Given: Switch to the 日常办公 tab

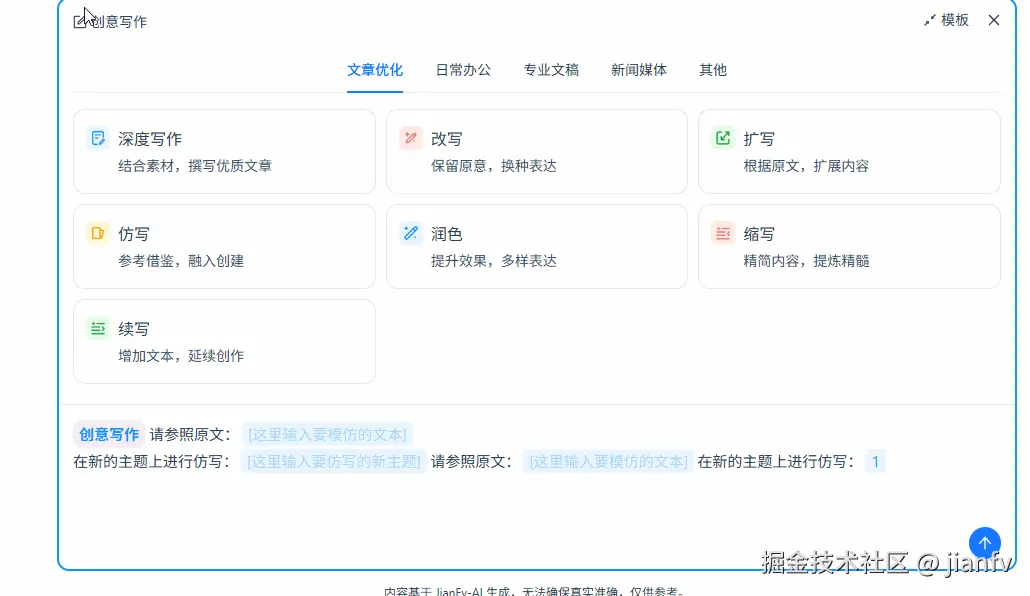Looking at the screenshot, I should tap(463, 70).
